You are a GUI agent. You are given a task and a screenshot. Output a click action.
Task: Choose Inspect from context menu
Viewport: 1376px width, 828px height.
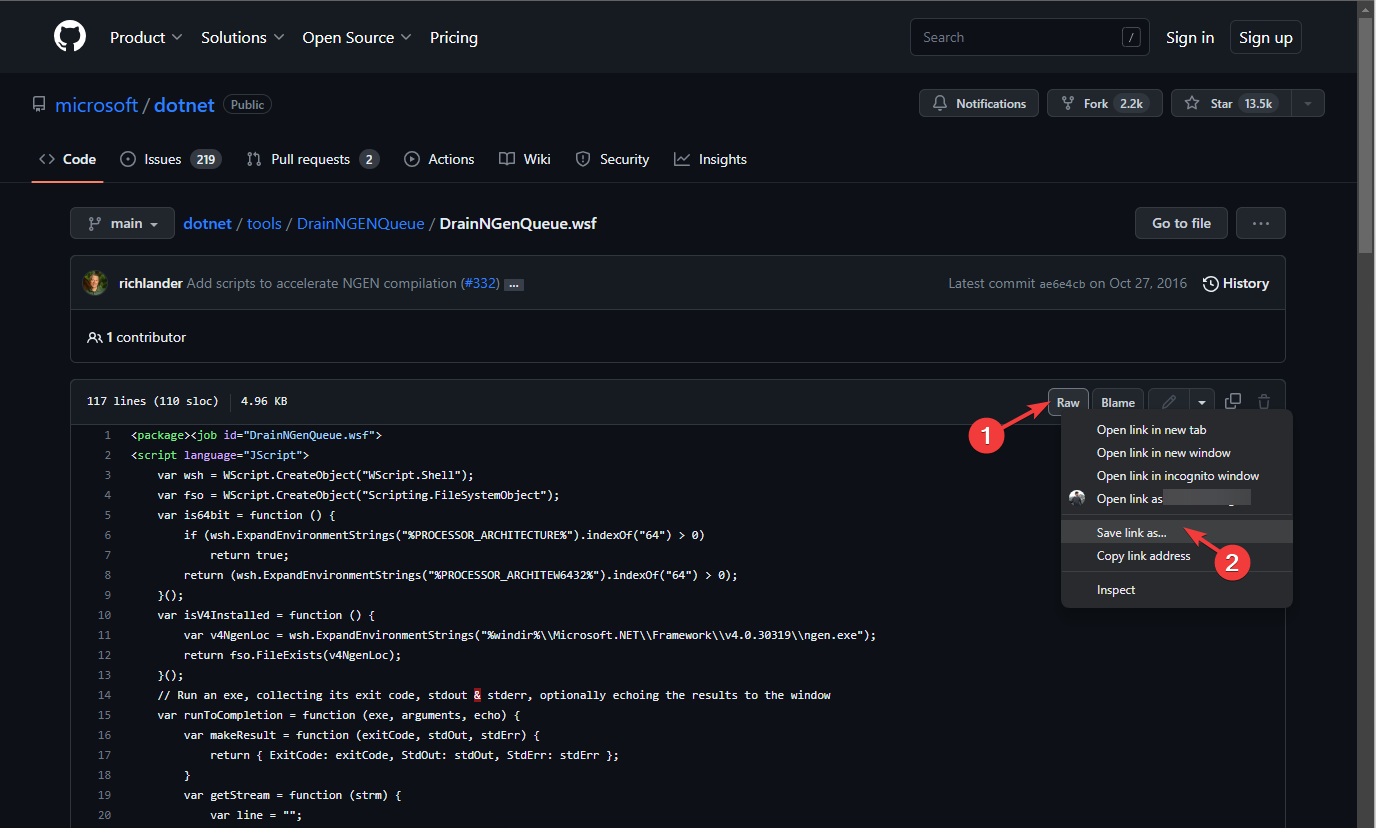[x=1177, y=590]
